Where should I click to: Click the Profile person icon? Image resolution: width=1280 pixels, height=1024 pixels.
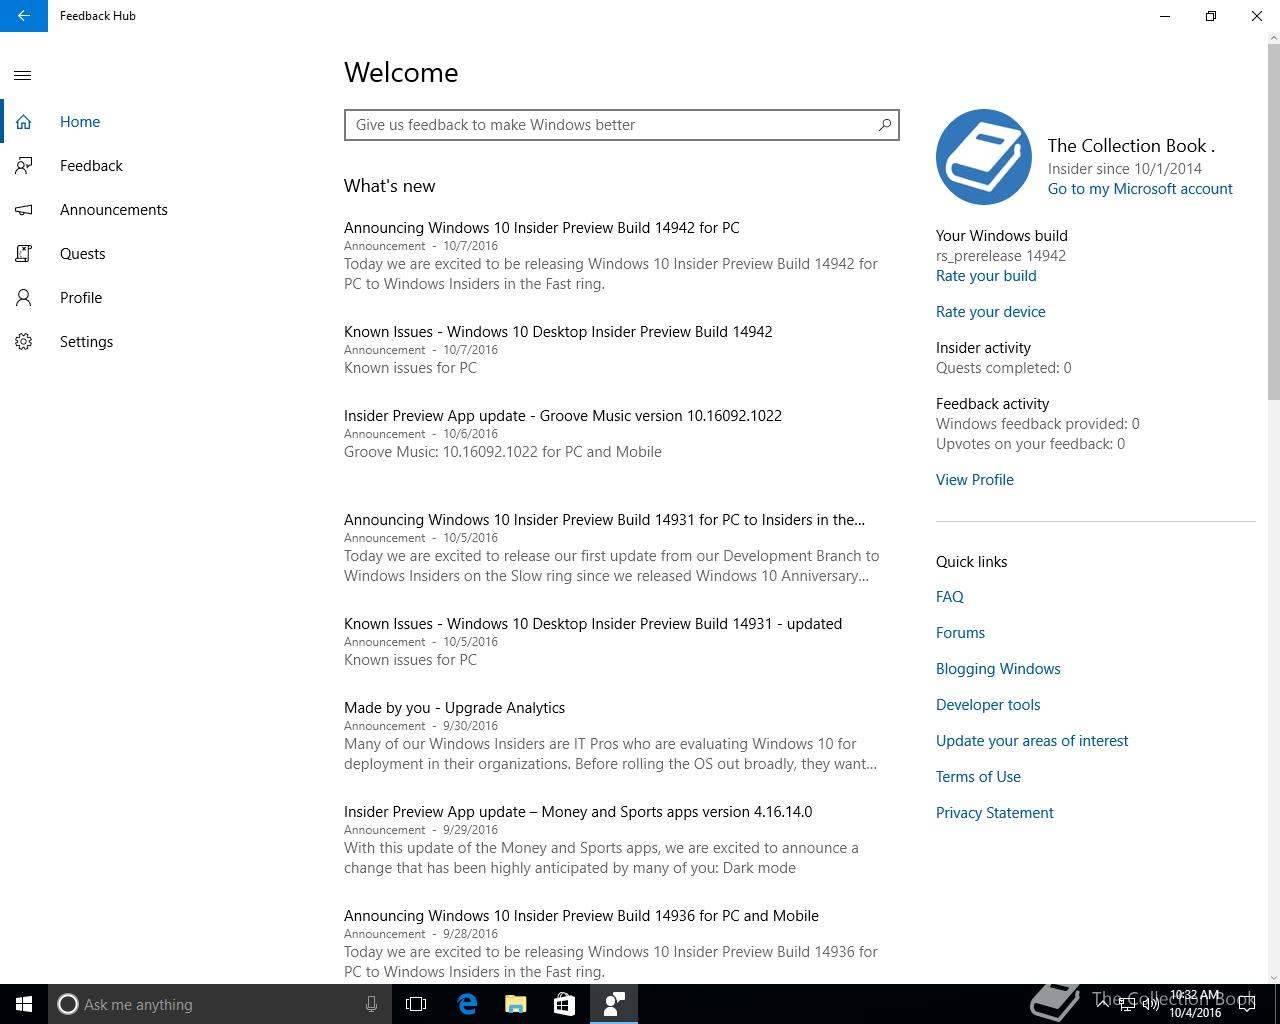point(24,298)
